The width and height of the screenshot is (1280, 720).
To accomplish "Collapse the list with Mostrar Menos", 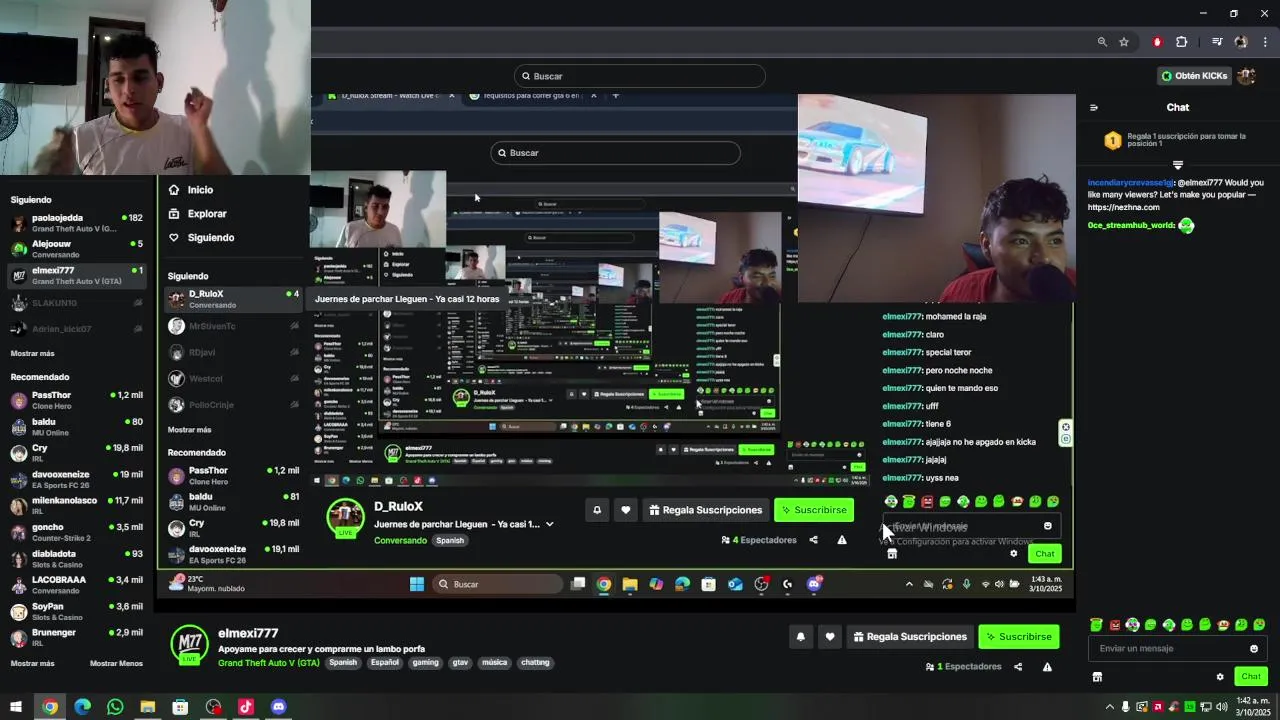I will [116, 663].
